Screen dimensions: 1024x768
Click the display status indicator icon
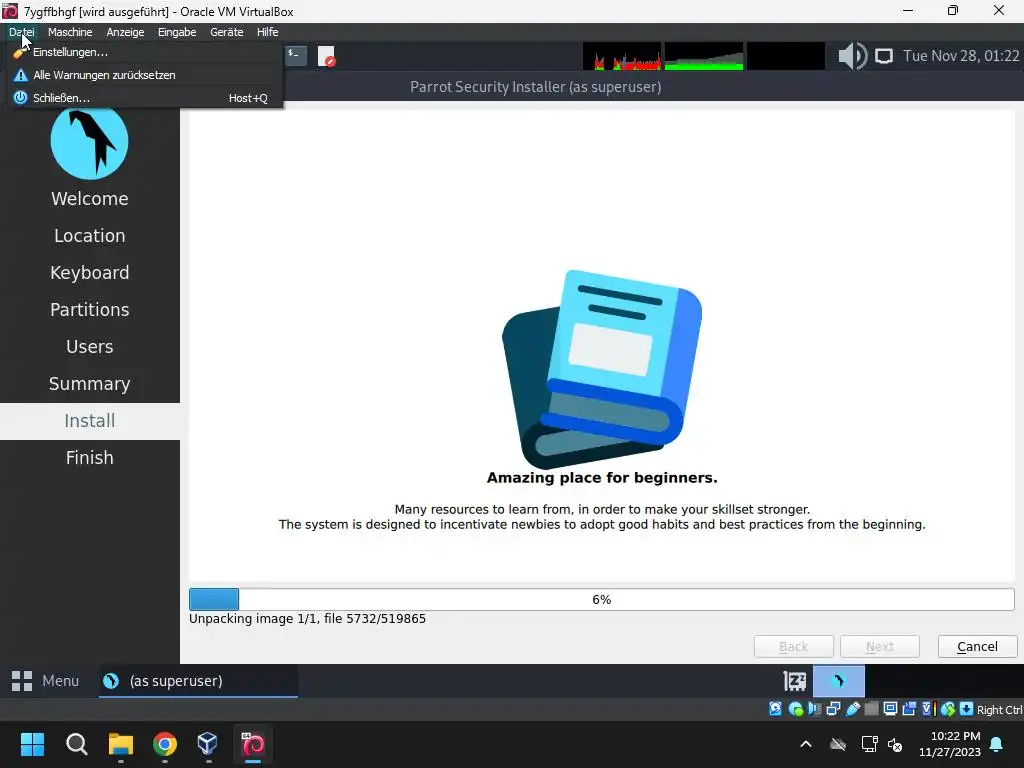point(890,709)
